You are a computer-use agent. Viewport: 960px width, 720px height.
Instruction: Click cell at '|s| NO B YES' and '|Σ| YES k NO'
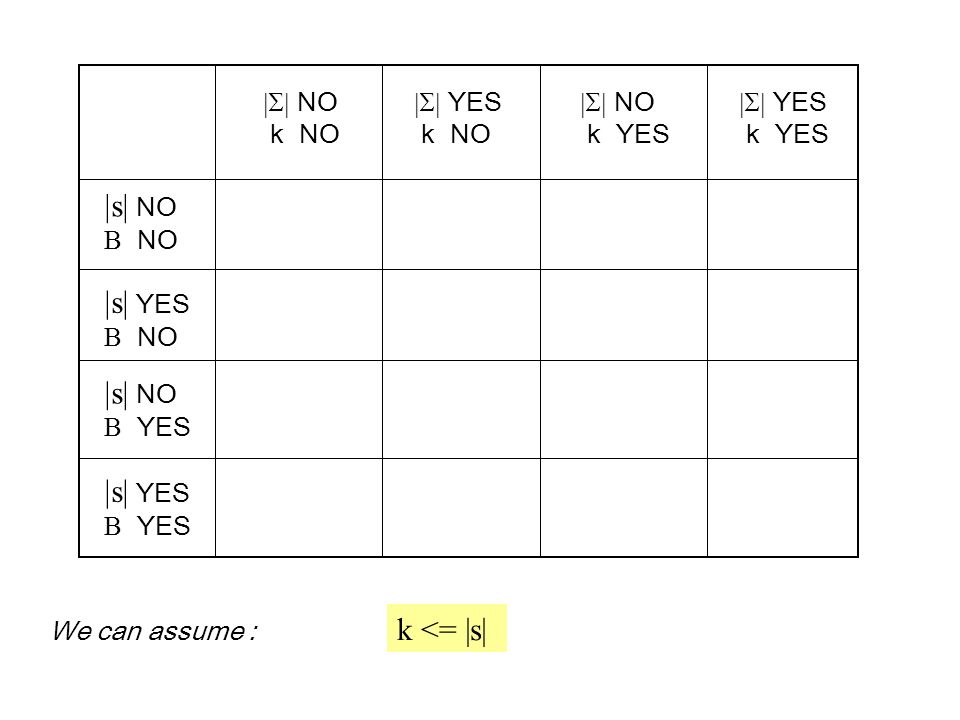tap(462, 410)
